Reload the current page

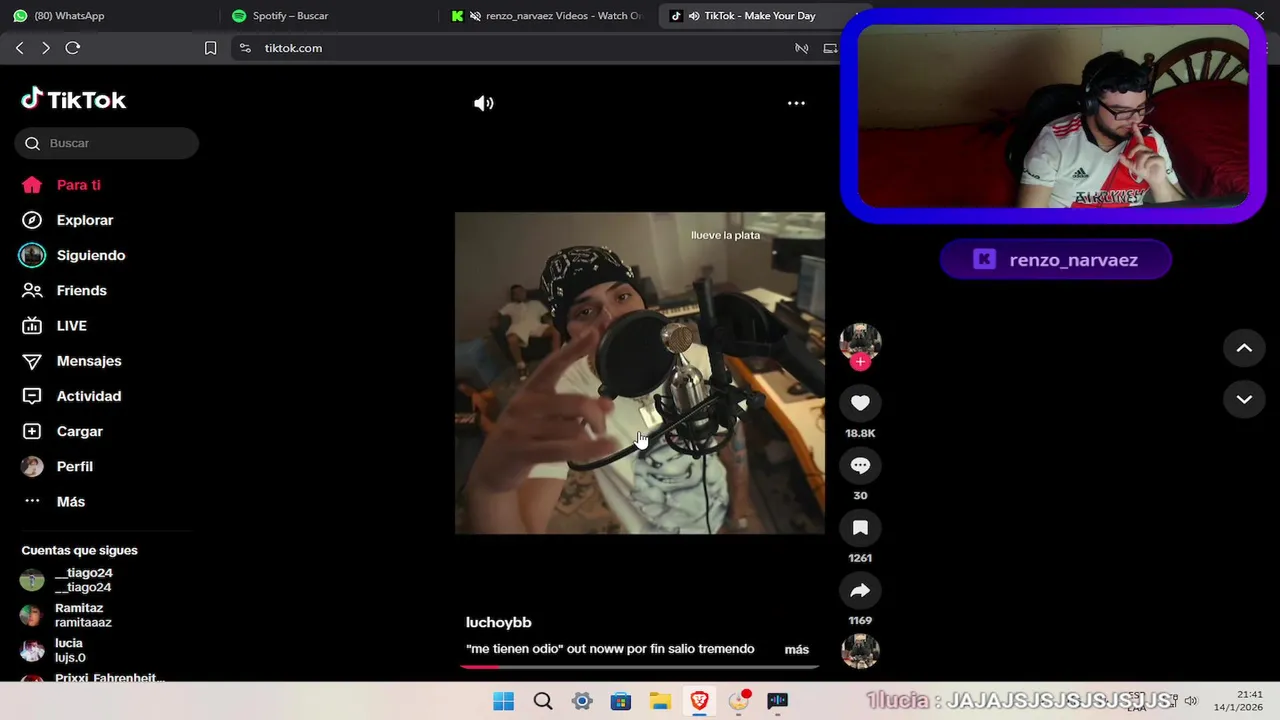[x=73, y=48]
